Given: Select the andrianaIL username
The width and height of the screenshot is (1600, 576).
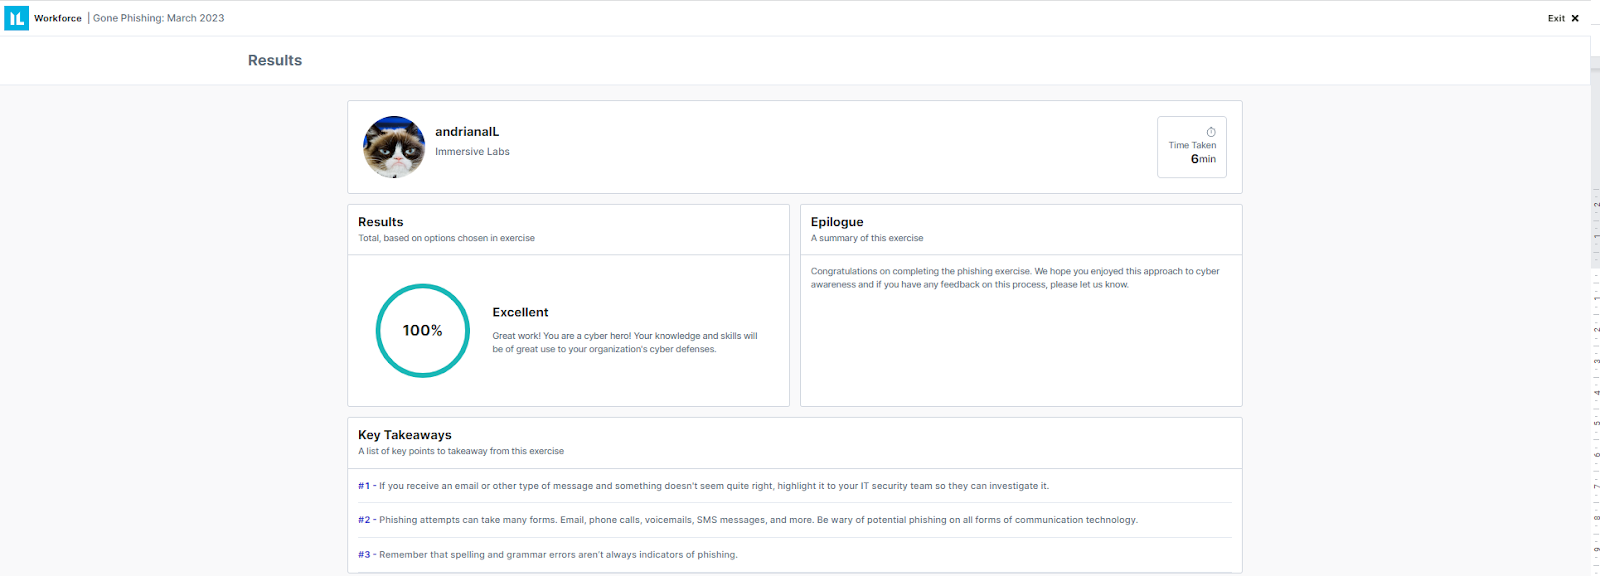Looking at the screenshot, I should click(x=467, y=132).
